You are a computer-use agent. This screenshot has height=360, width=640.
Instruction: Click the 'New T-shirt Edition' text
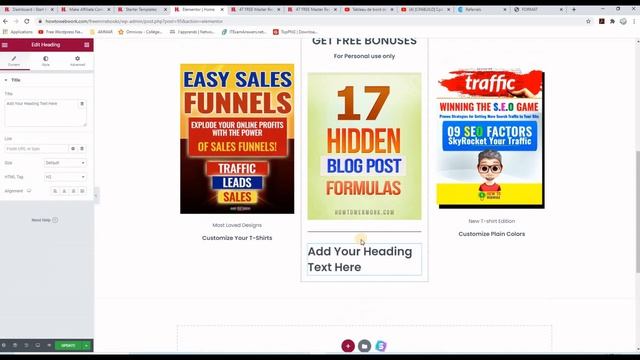pyautogui.click(x=491, y=221)
